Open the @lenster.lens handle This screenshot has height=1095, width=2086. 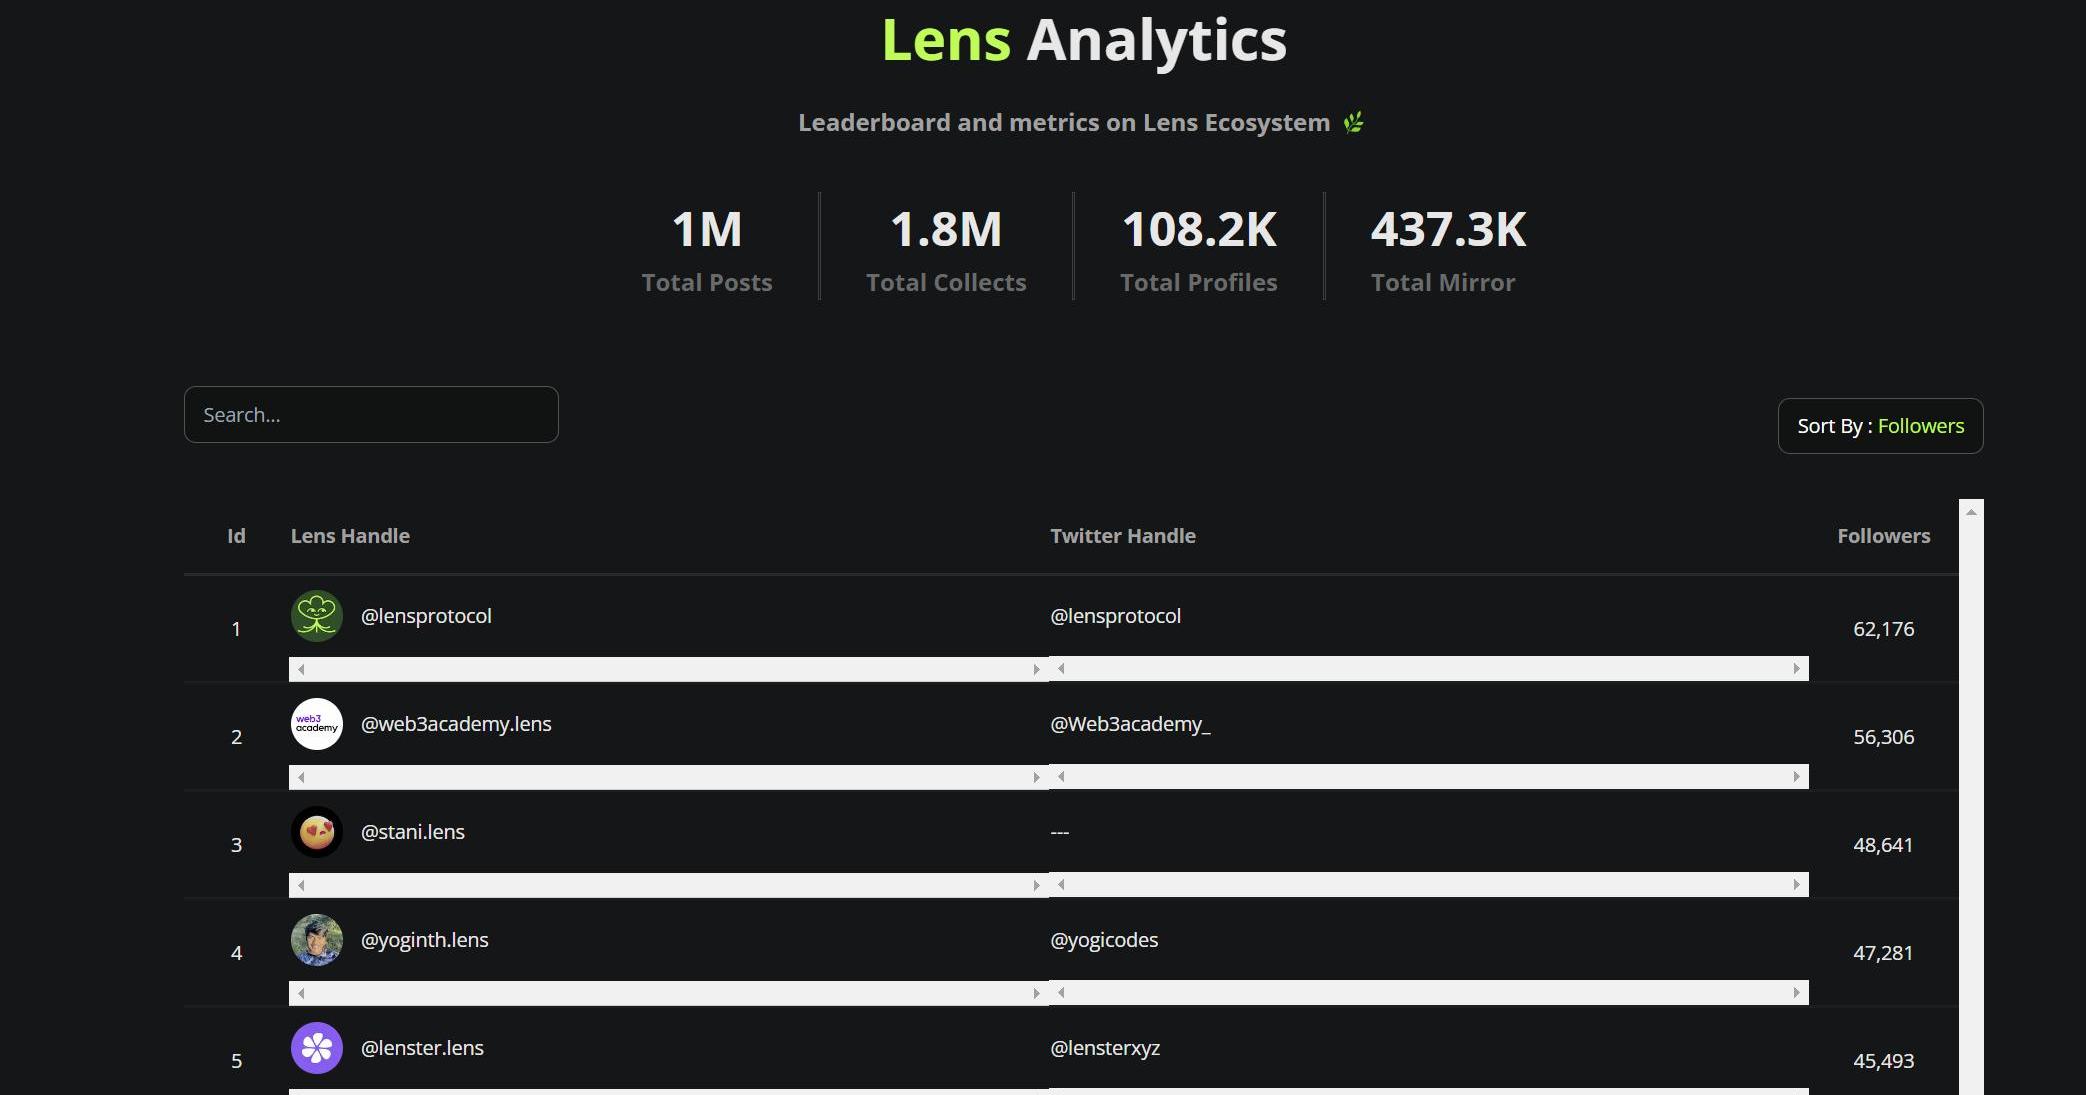422,1048
